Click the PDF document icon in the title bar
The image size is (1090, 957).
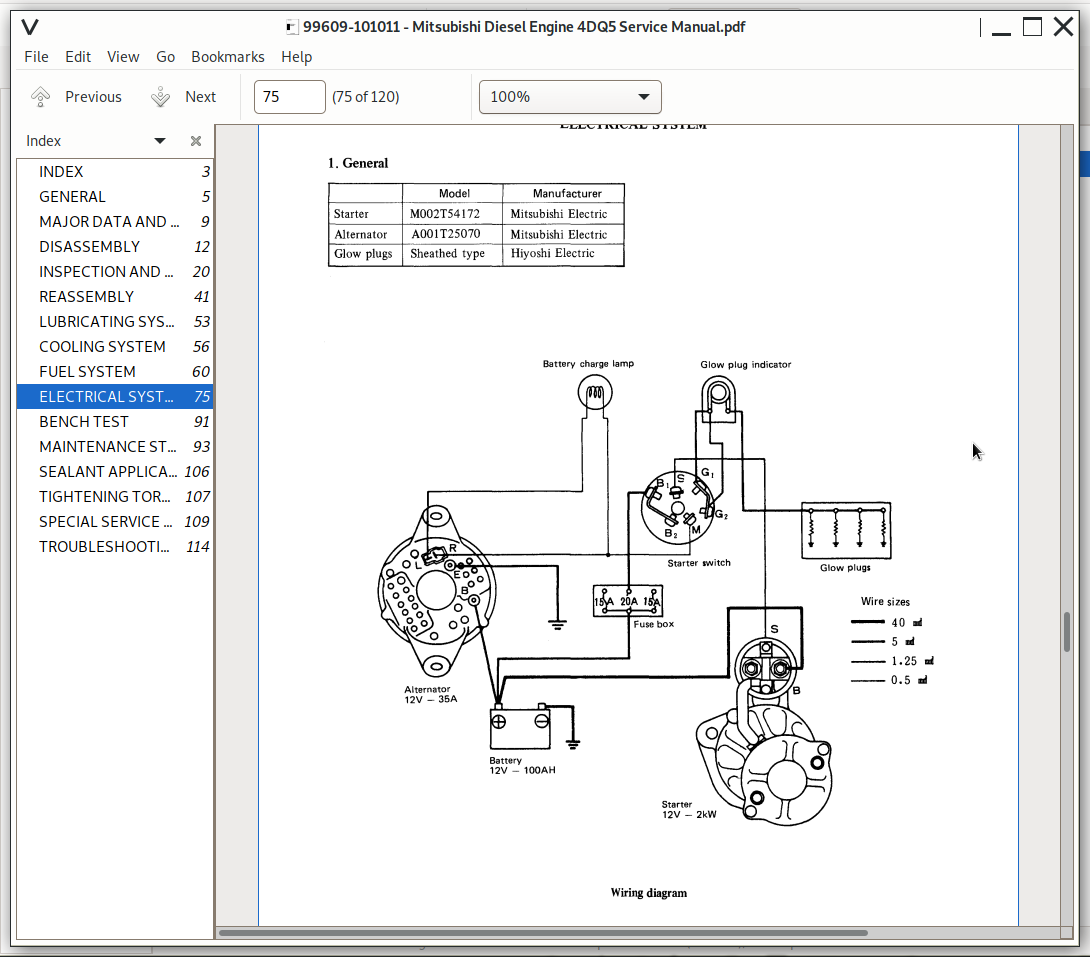[x=291, y=27]
